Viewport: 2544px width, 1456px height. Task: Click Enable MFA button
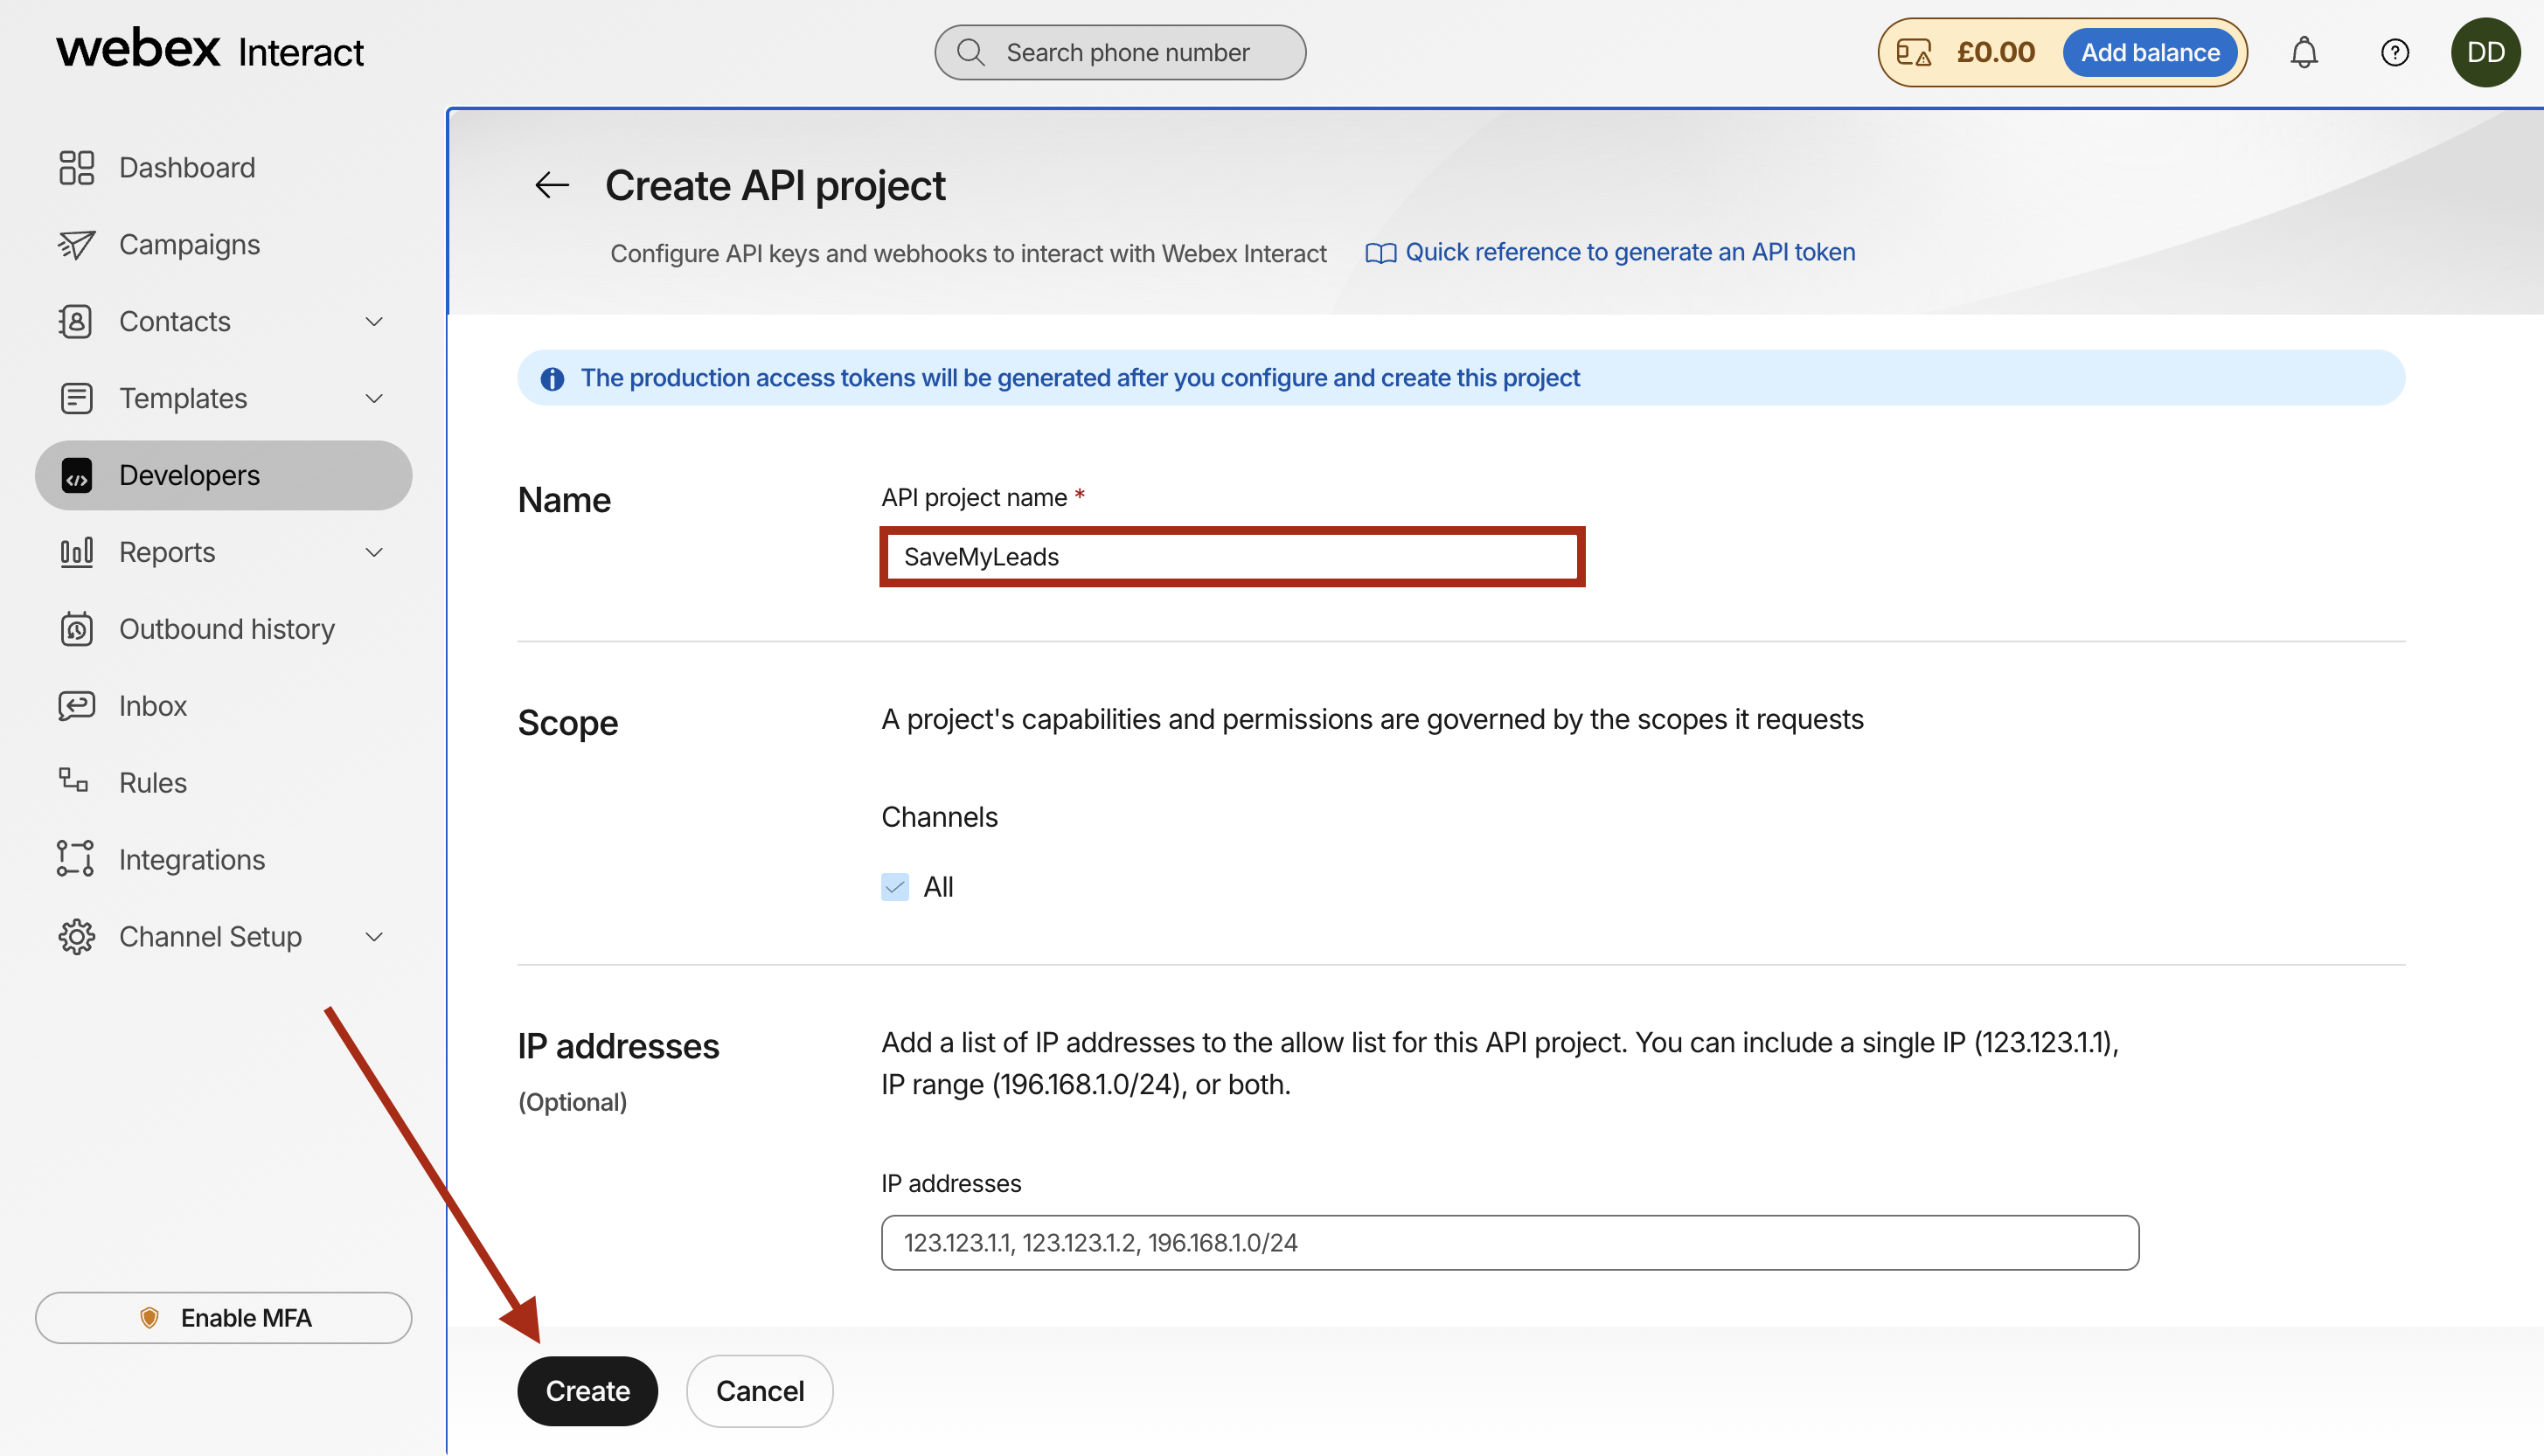(224, 1318)
